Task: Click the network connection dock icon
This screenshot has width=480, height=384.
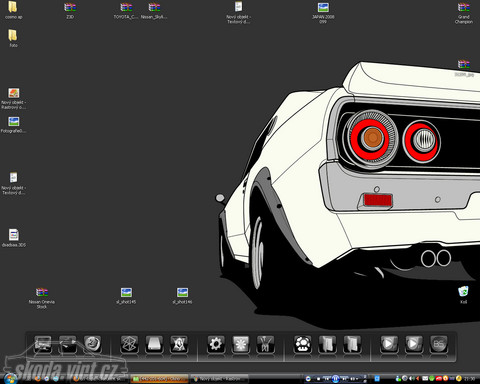Action: pyautogui.click(x=68, y=344)
